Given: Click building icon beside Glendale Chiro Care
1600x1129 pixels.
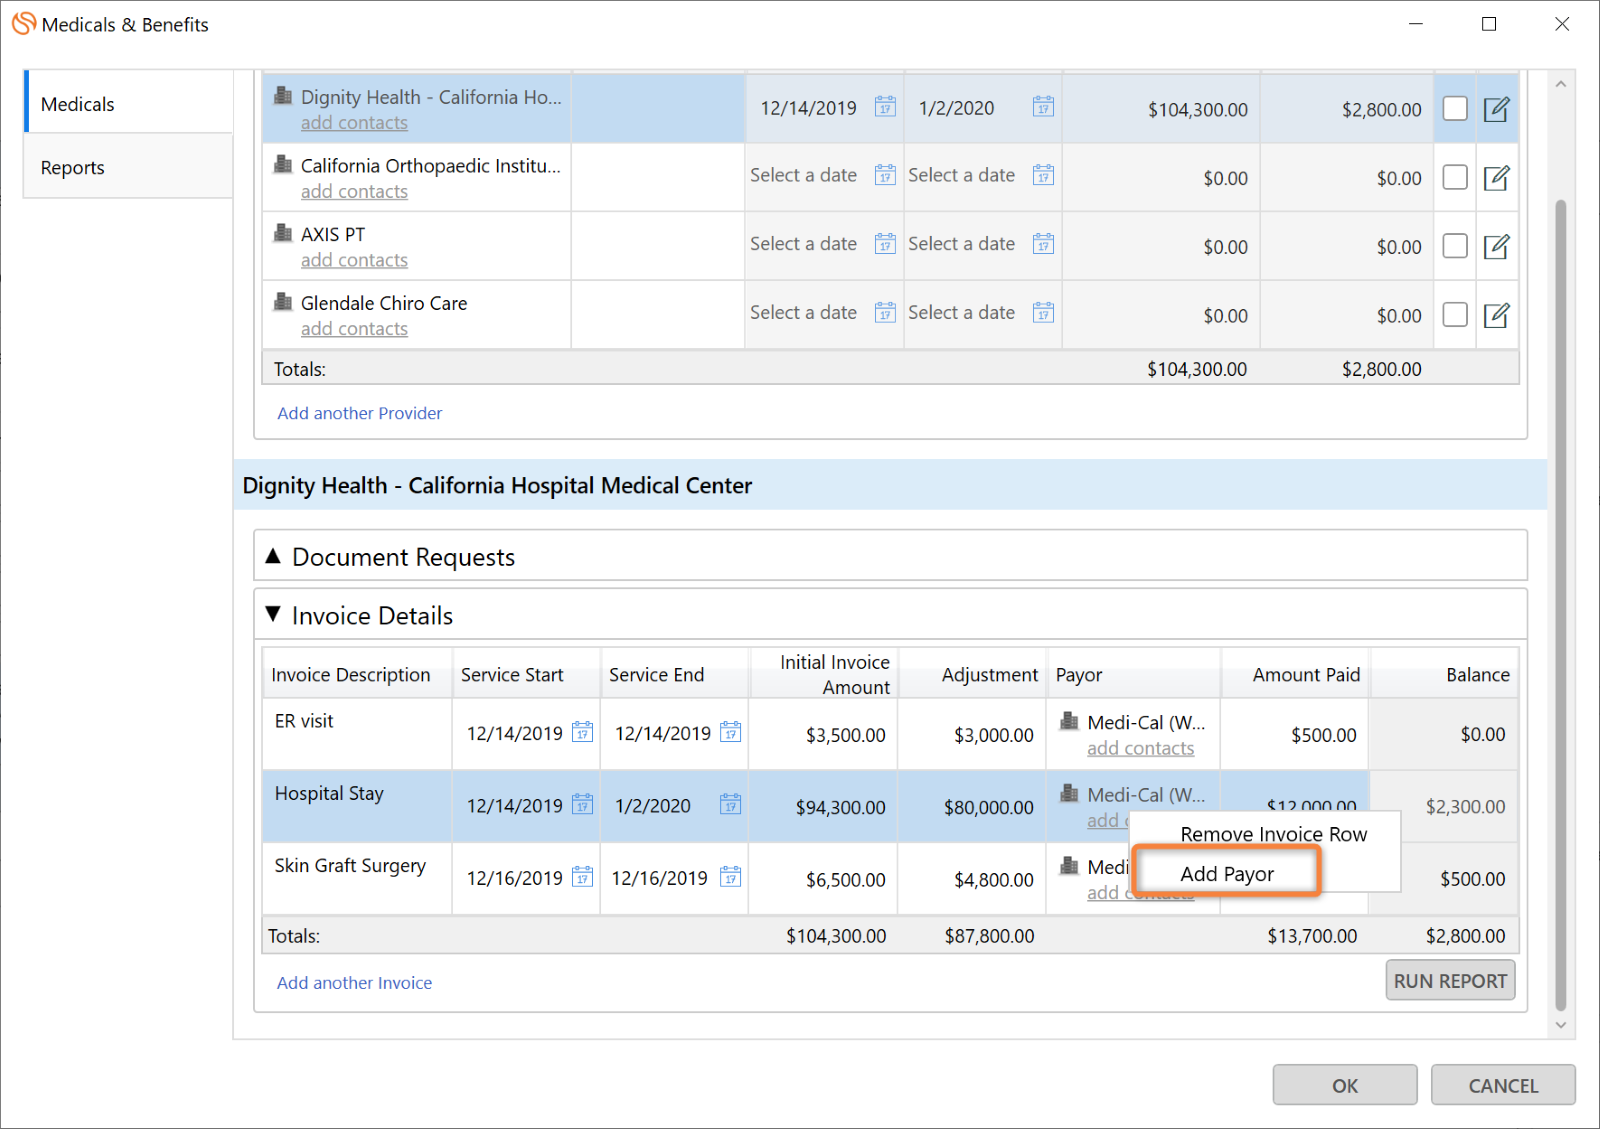Looking at the screenshot, I should point(283,301).
